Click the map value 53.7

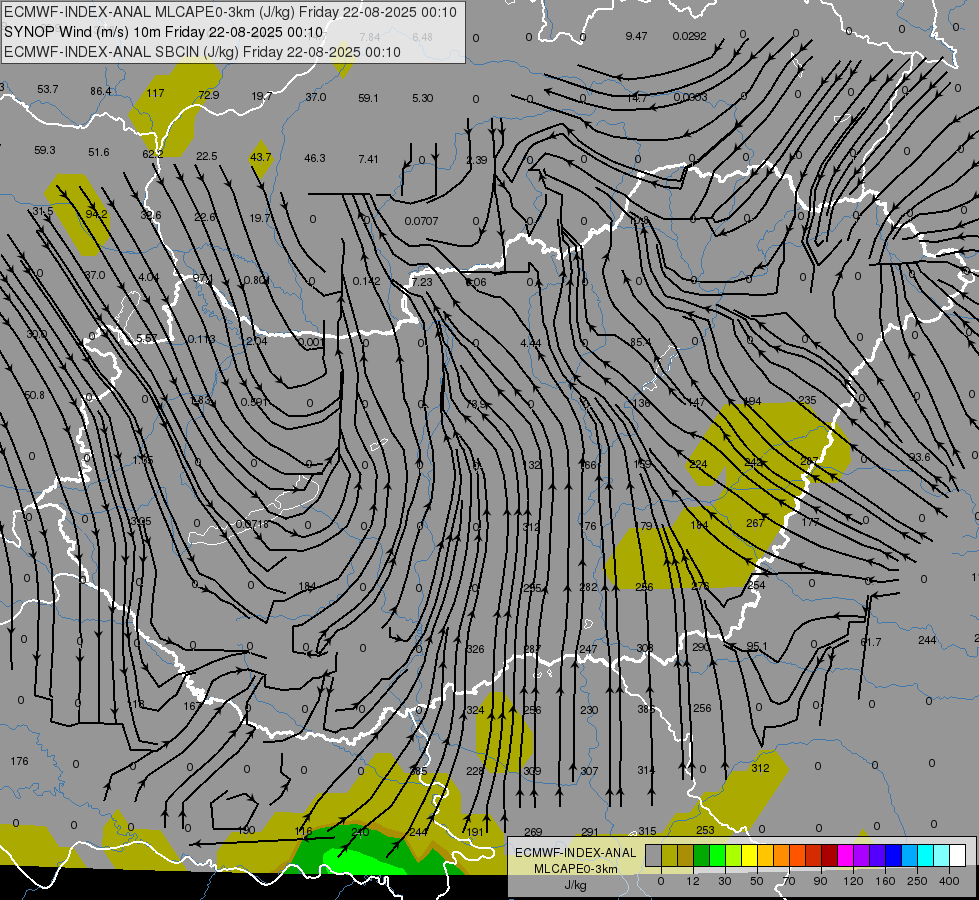tap(47, 89)
